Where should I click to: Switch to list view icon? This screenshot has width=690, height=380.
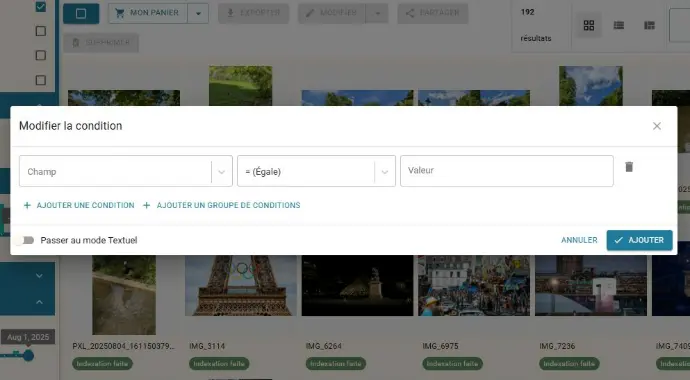coord(619,26)
